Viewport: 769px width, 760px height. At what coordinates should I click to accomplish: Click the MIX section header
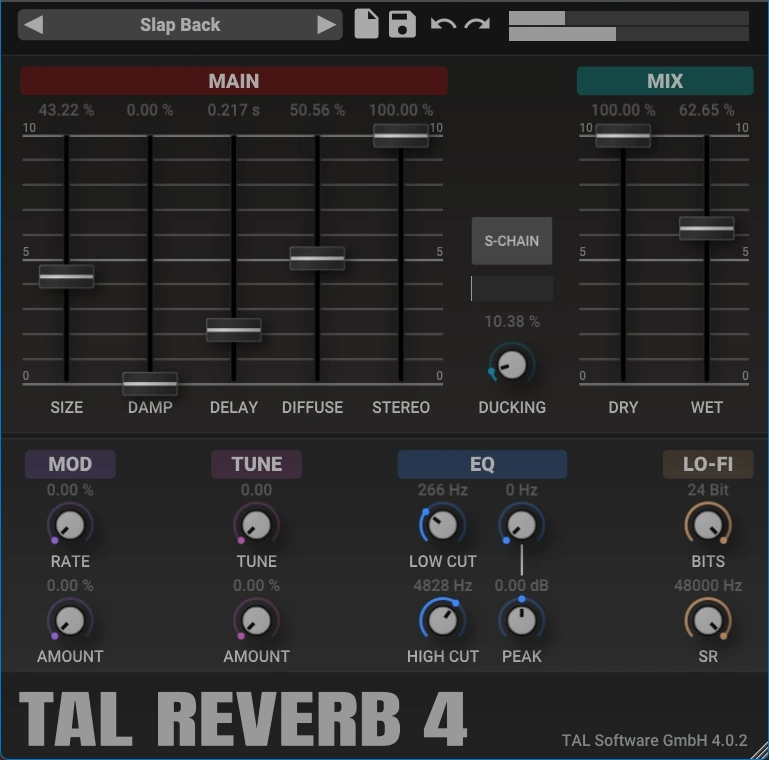point(665,81)
